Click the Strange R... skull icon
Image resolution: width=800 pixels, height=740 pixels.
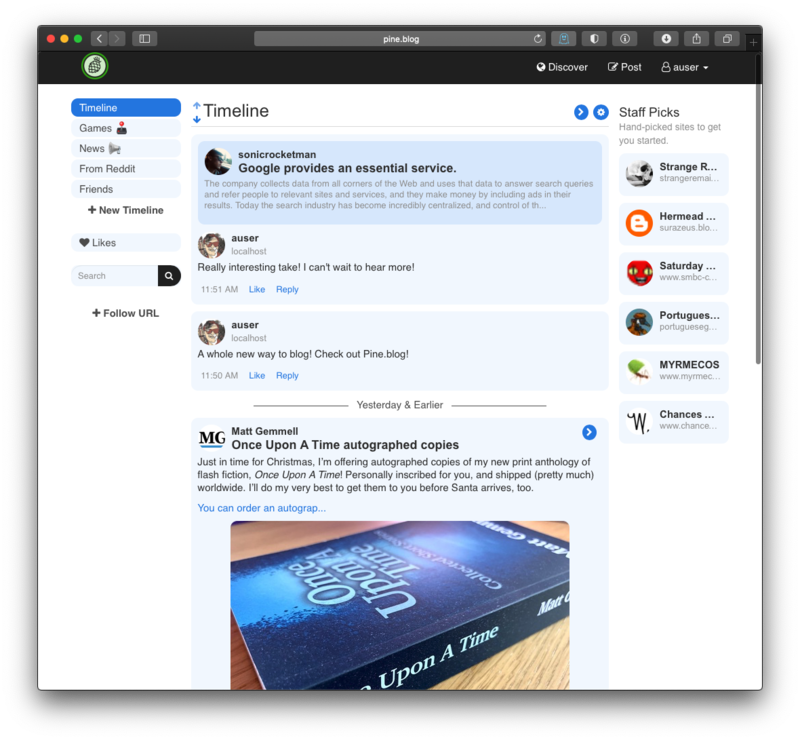(639, 174)
